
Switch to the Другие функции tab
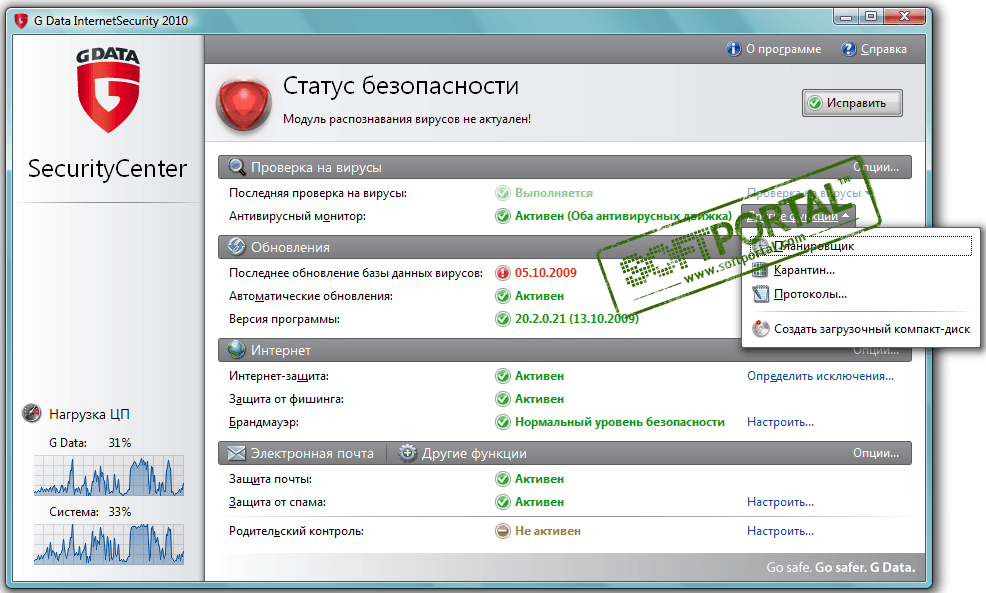(463, 453)
